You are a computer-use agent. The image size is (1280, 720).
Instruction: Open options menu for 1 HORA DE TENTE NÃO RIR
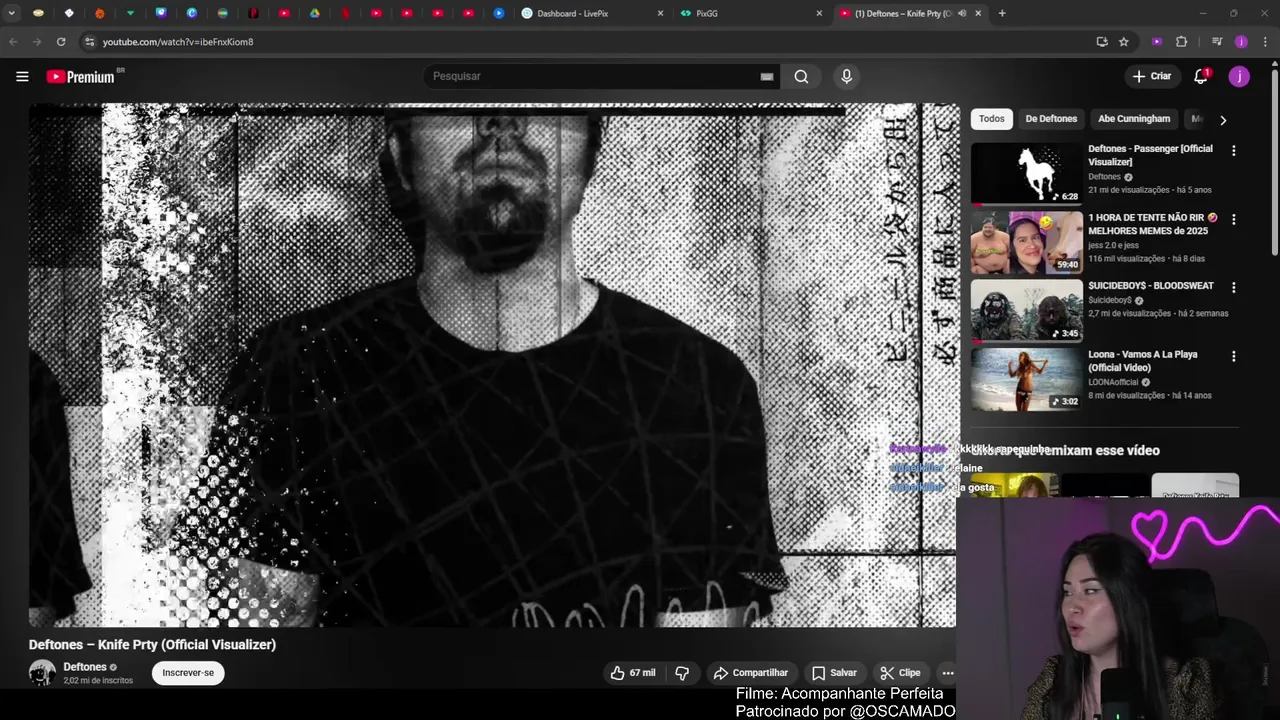(x=1233, y=219)
